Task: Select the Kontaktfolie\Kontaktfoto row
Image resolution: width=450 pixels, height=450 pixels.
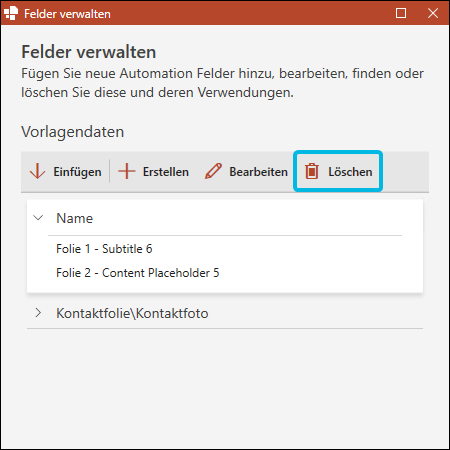Action: point(225,313)
